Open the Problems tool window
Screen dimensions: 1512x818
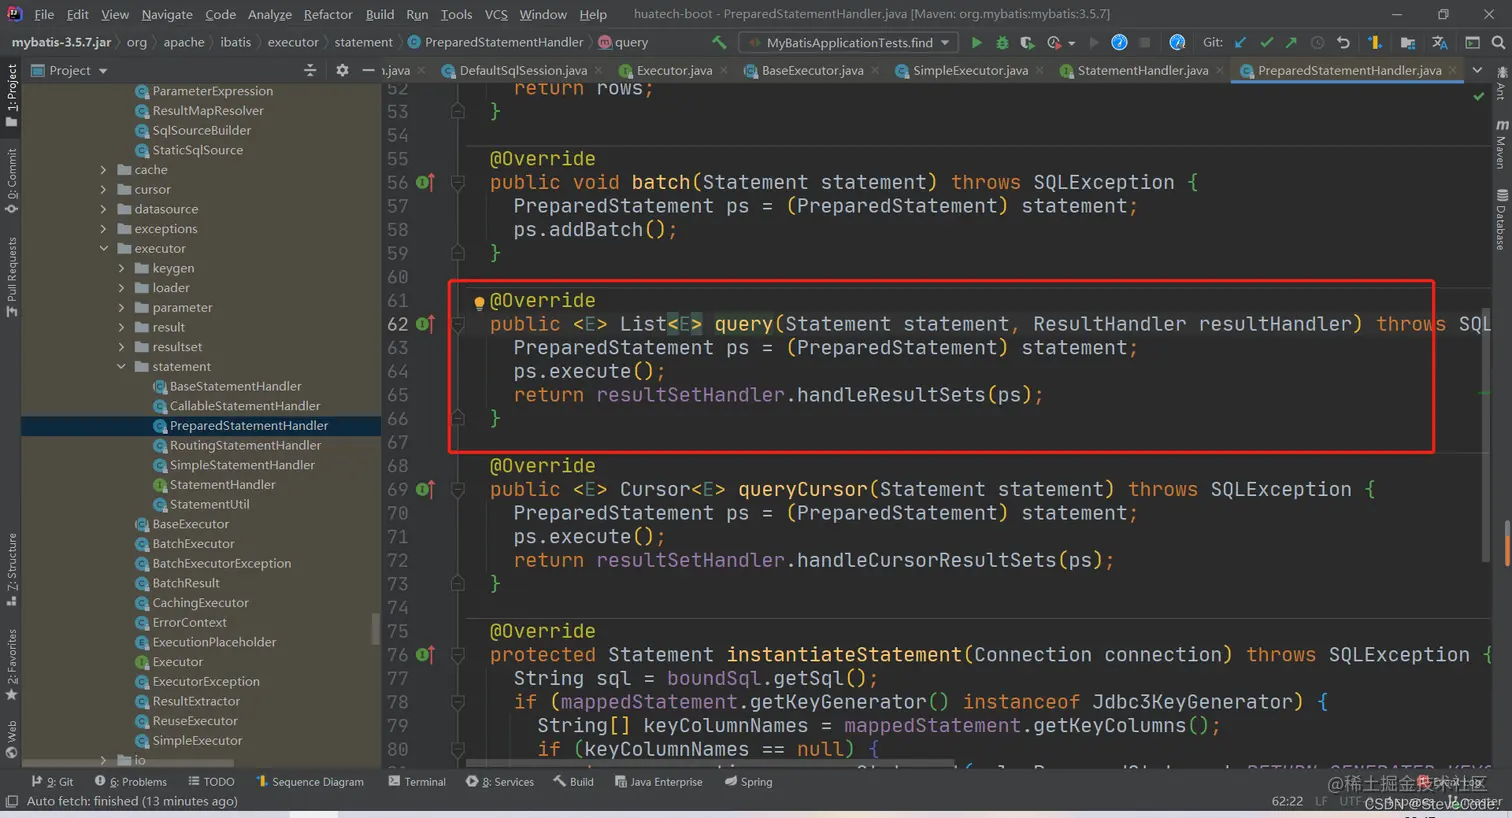[x=131, y=782]
